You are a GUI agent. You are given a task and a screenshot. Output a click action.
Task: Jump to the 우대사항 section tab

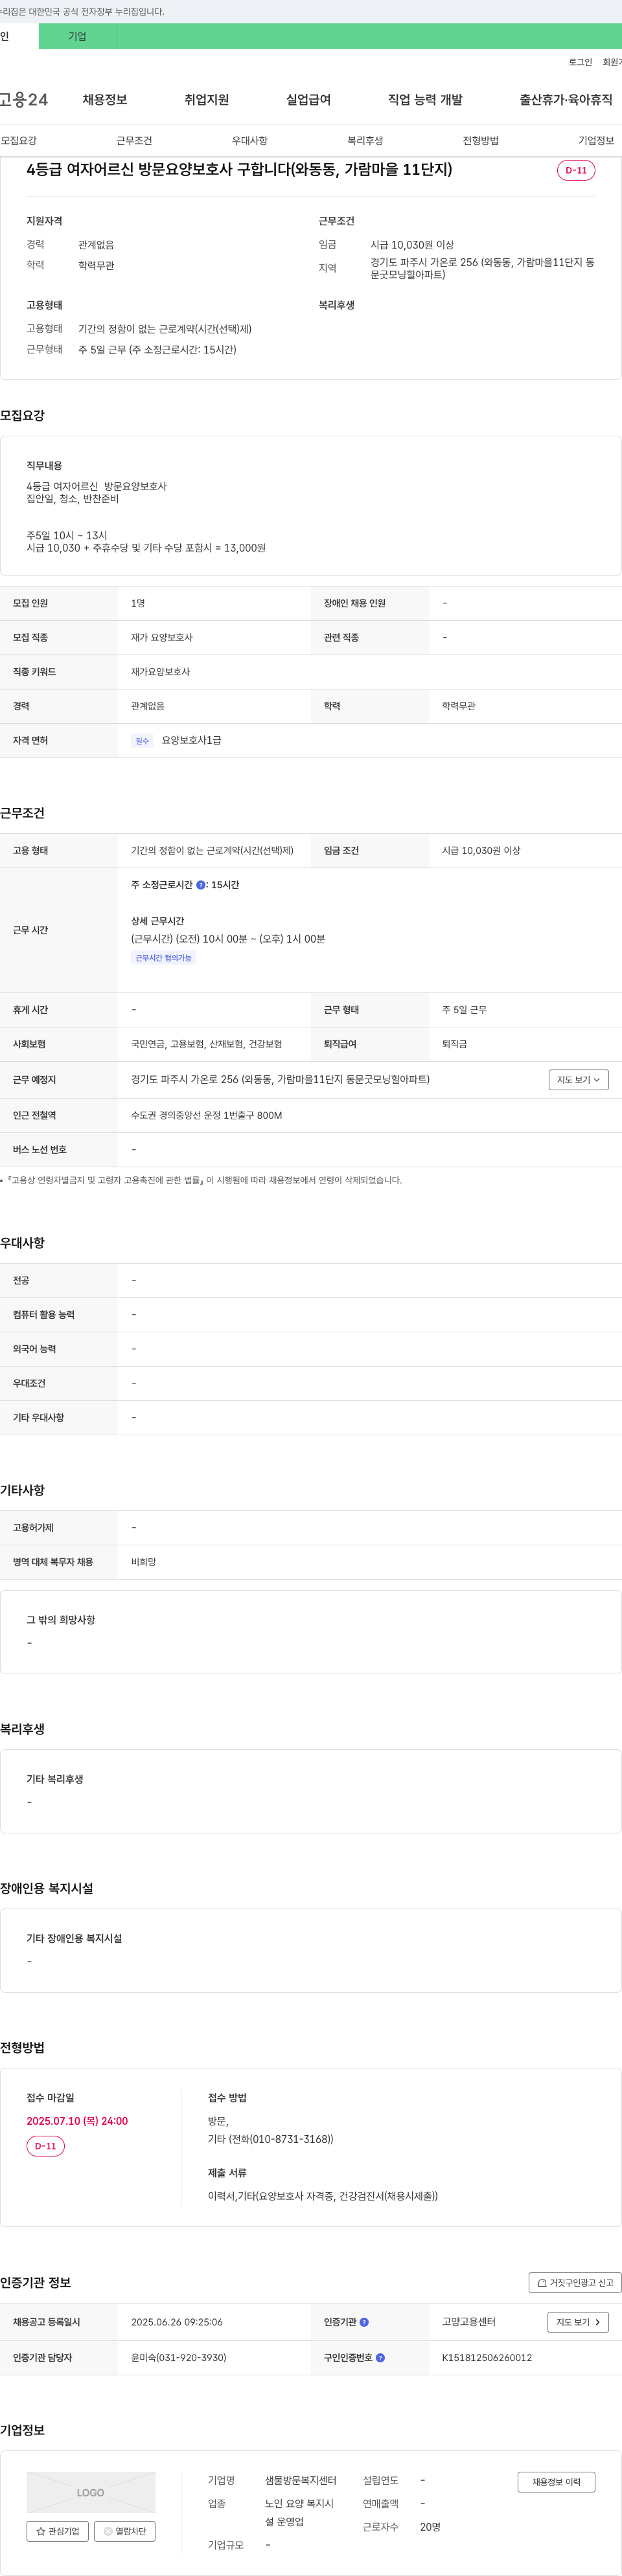tap(250, 141)
